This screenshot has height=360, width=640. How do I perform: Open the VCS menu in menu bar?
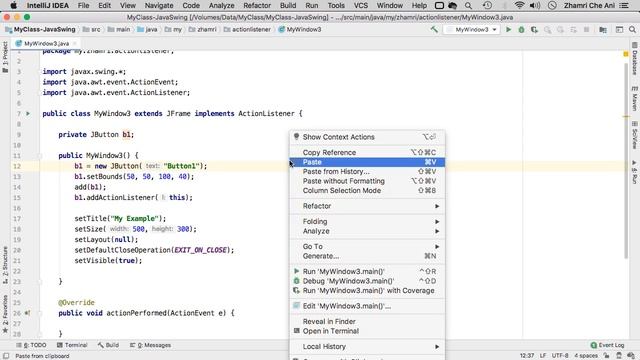[x=360, y=6]
